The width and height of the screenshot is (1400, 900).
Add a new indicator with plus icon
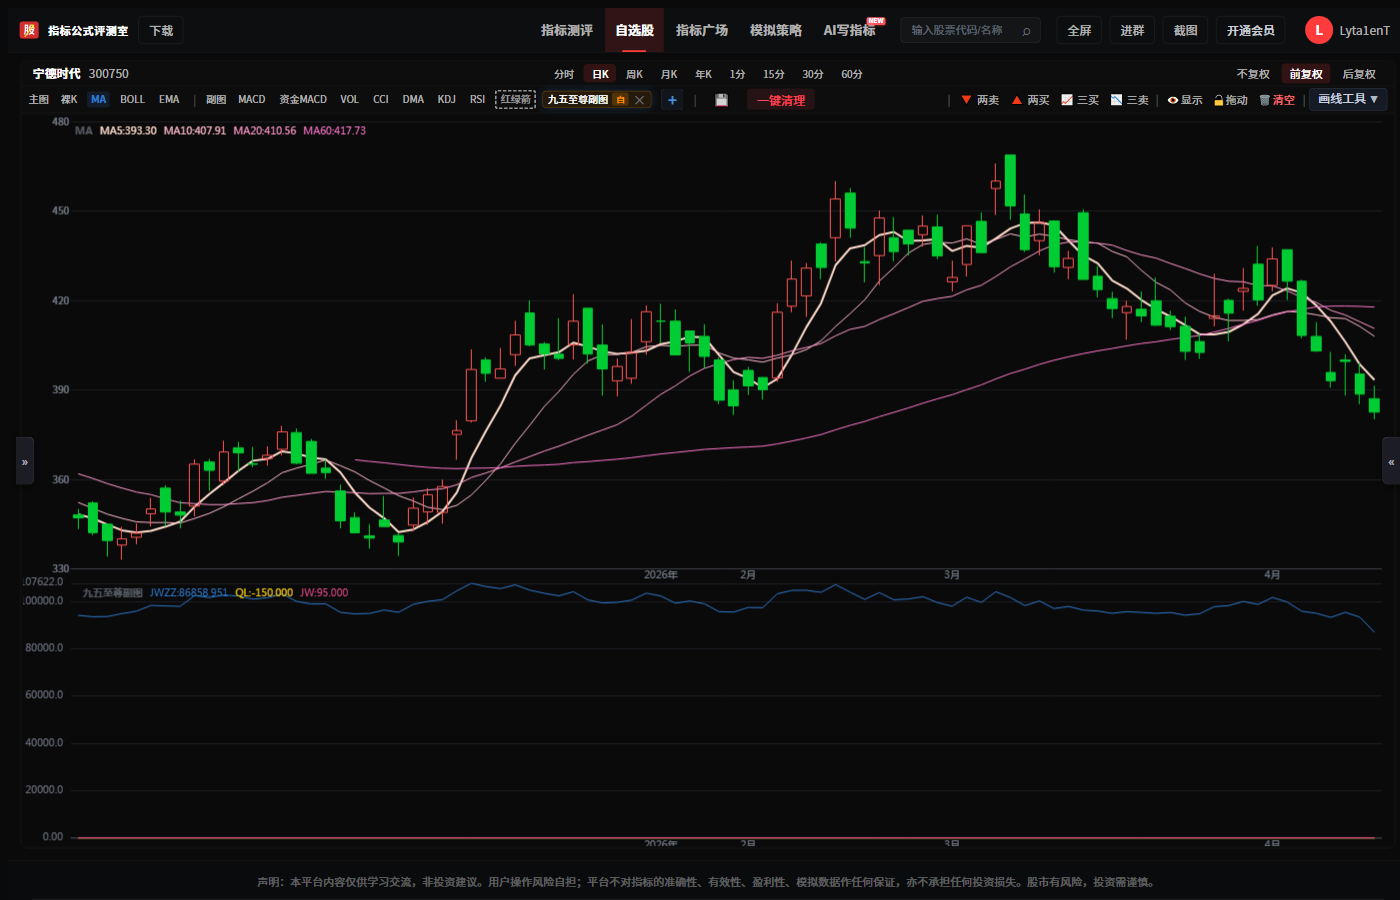point(672,100)
